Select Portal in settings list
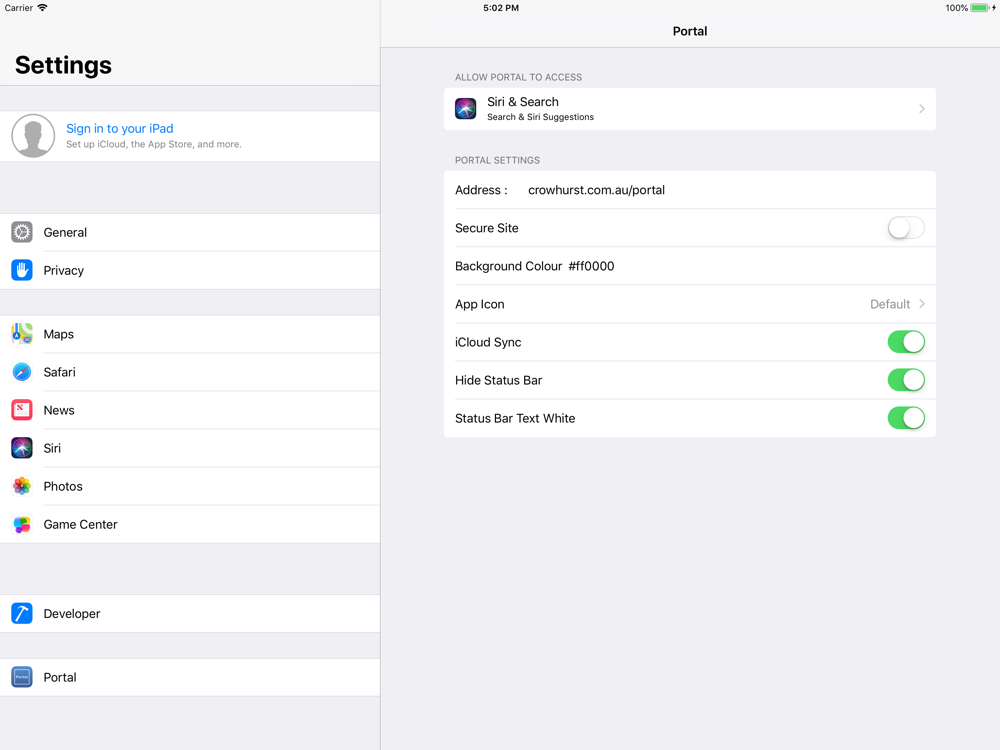The image size is (1000, 750). (x=190, y=677)
